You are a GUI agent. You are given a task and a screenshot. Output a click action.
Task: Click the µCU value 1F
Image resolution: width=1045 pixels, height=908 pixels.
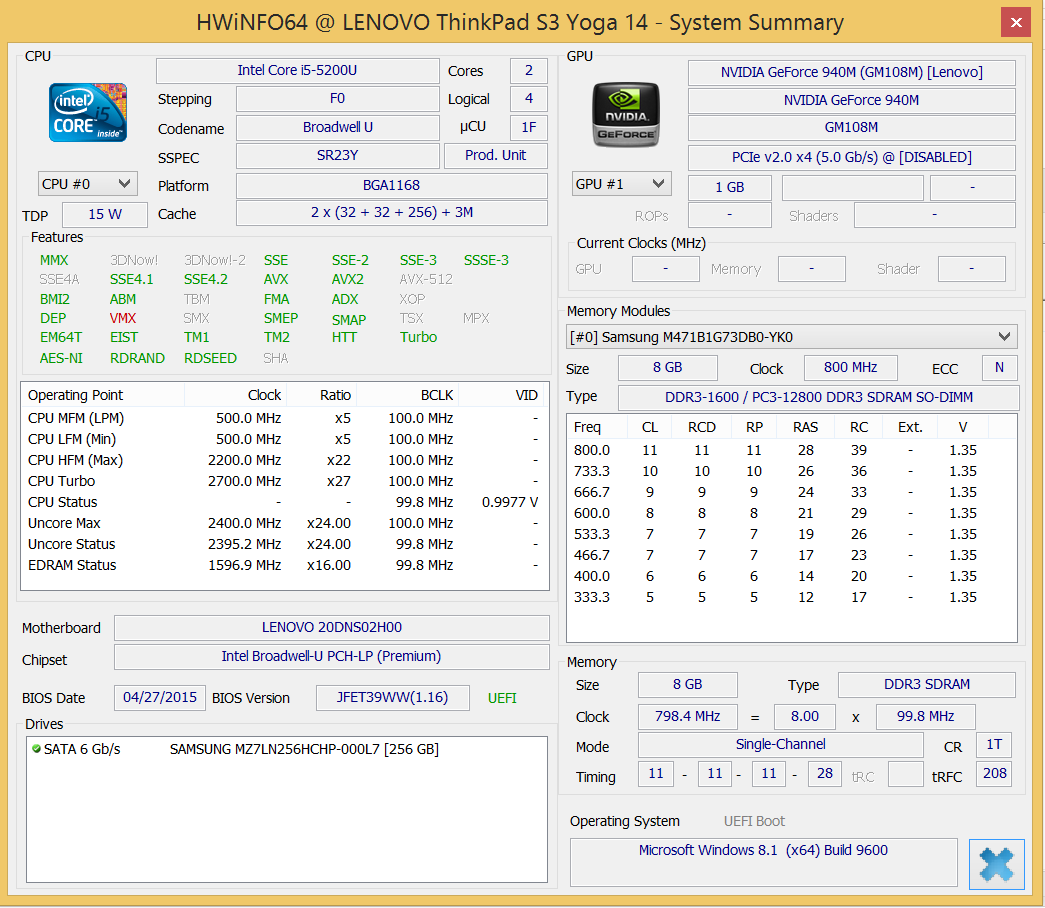pos(528,127)
